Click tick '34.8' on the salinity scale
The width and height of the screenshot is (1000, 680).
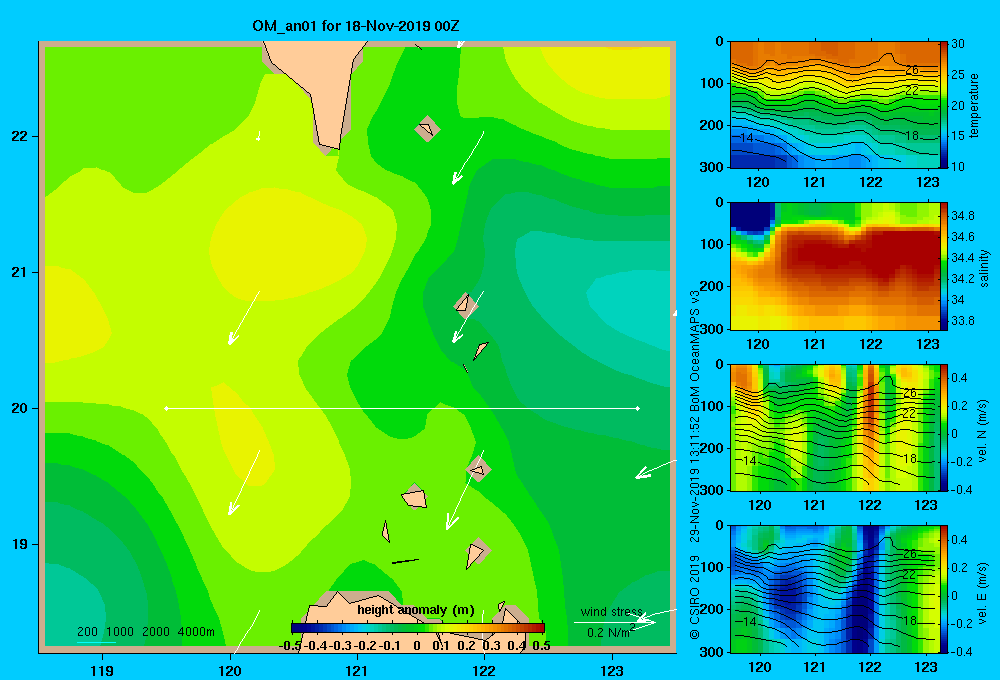point(962,216)
